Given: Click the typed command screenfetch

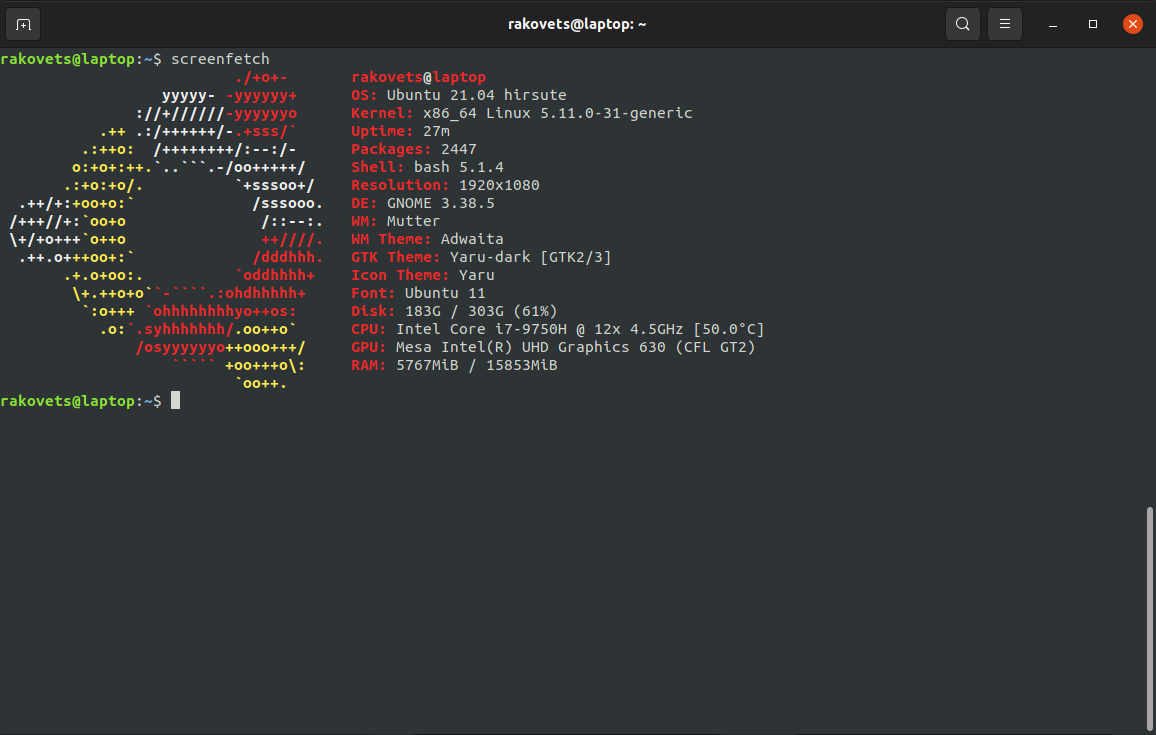Looking at the screenshot, I should [220, 59].
